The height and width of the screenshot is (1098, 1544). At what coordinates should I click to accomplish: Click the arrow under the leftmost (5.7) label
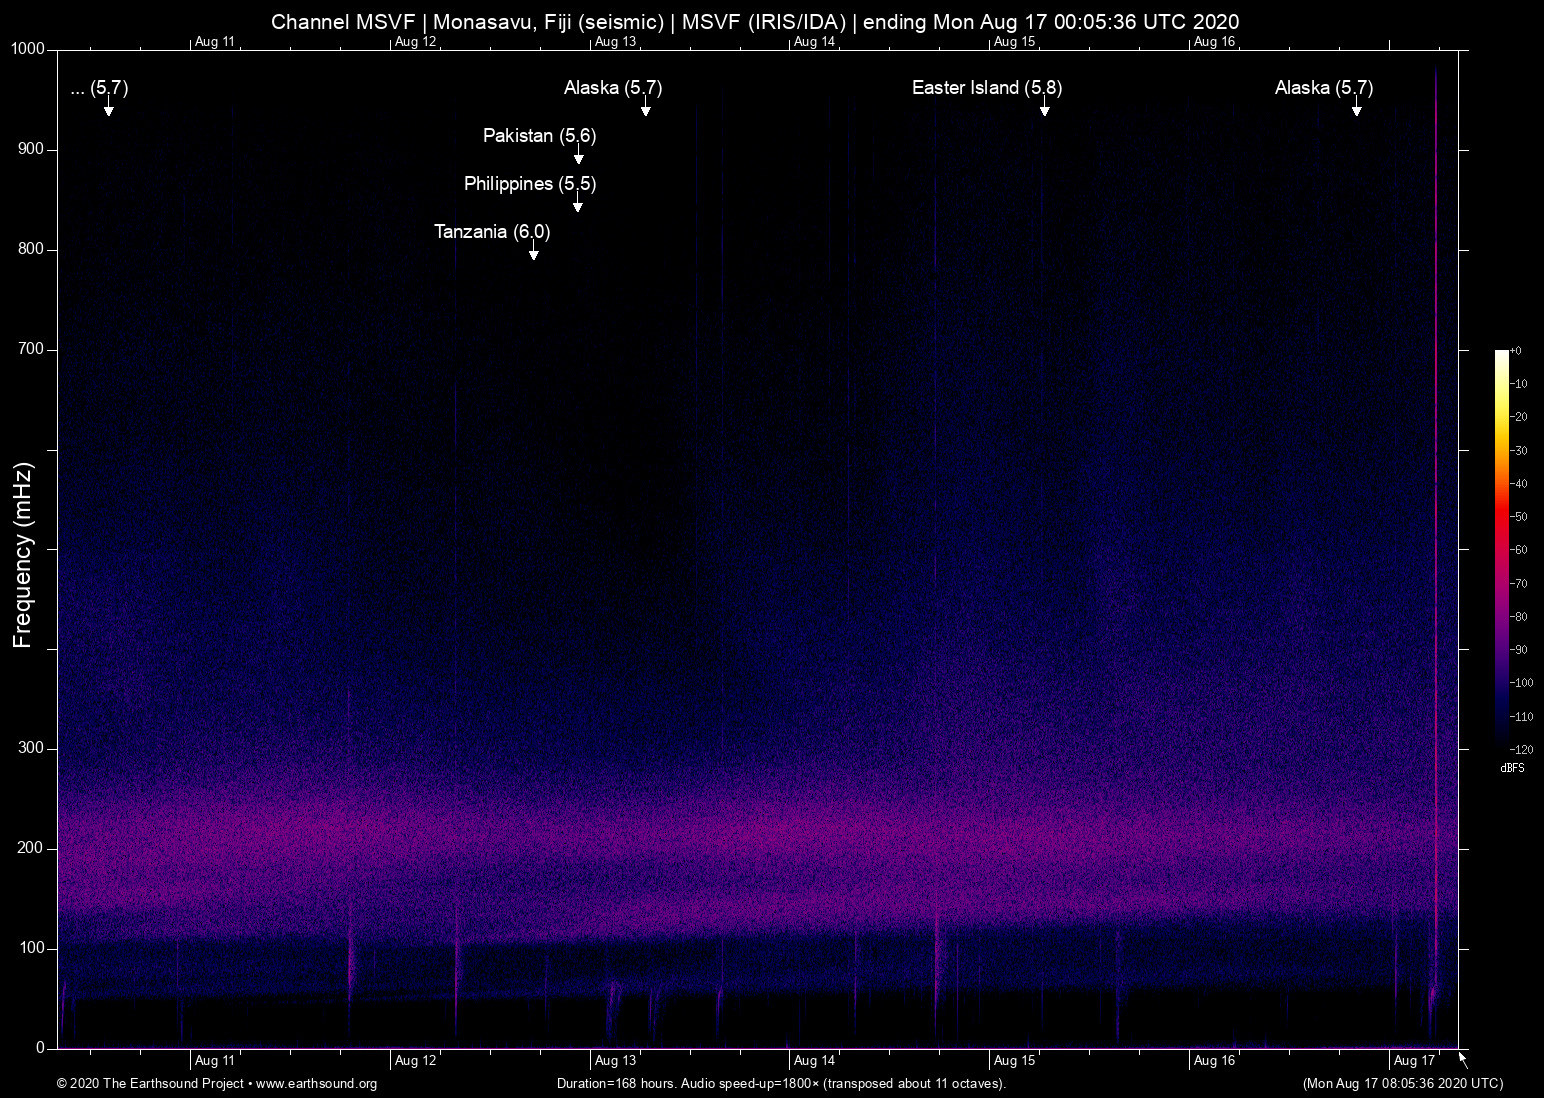click(108, 110)
